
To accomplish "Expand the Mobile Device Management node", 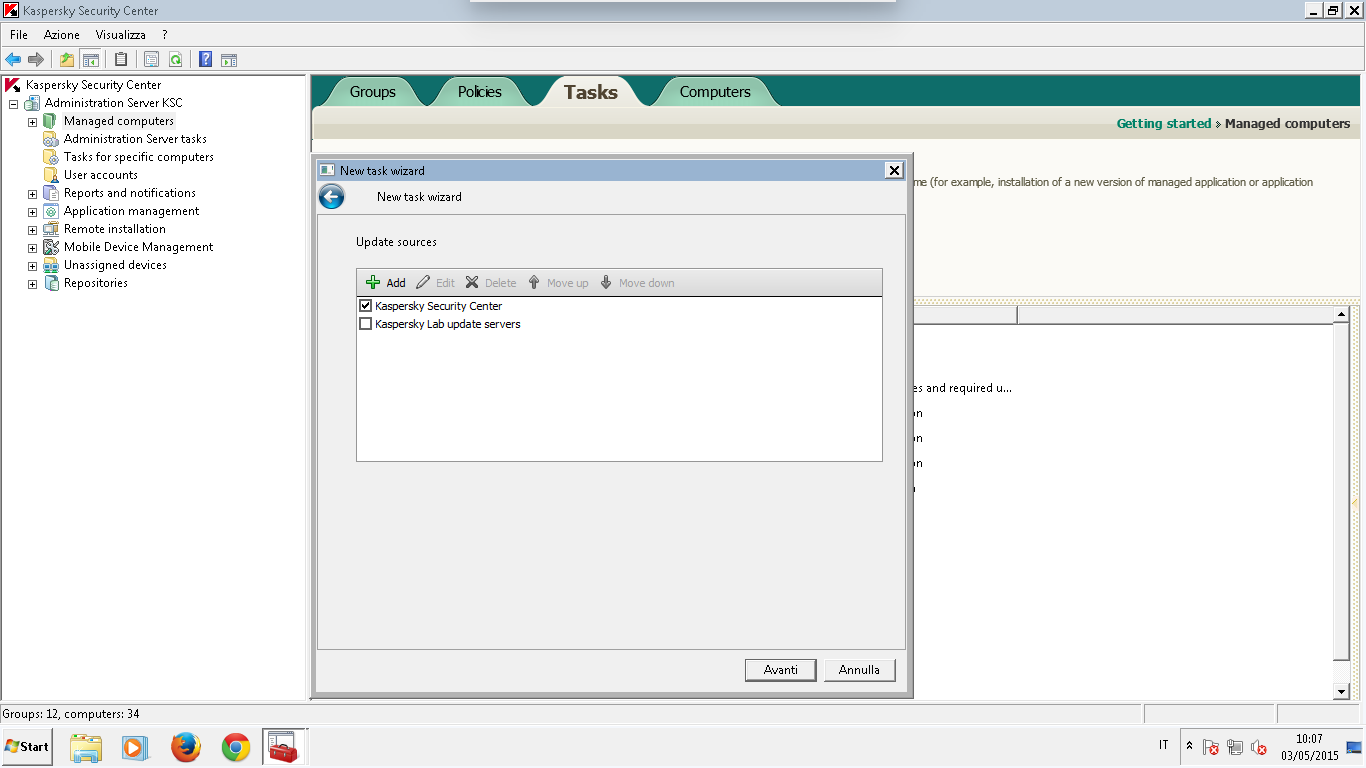I will (32, 248).
